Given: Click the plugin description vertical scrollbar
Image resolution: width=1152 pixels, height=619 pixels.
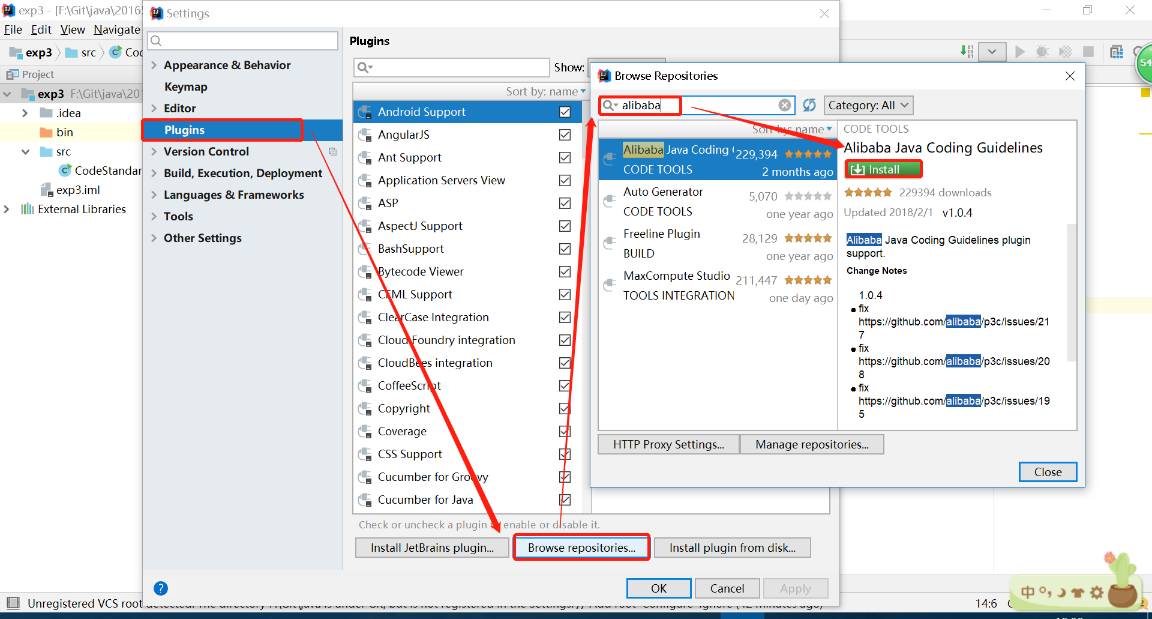Looking at the screenshot, I should click(x=1071, y=294).
